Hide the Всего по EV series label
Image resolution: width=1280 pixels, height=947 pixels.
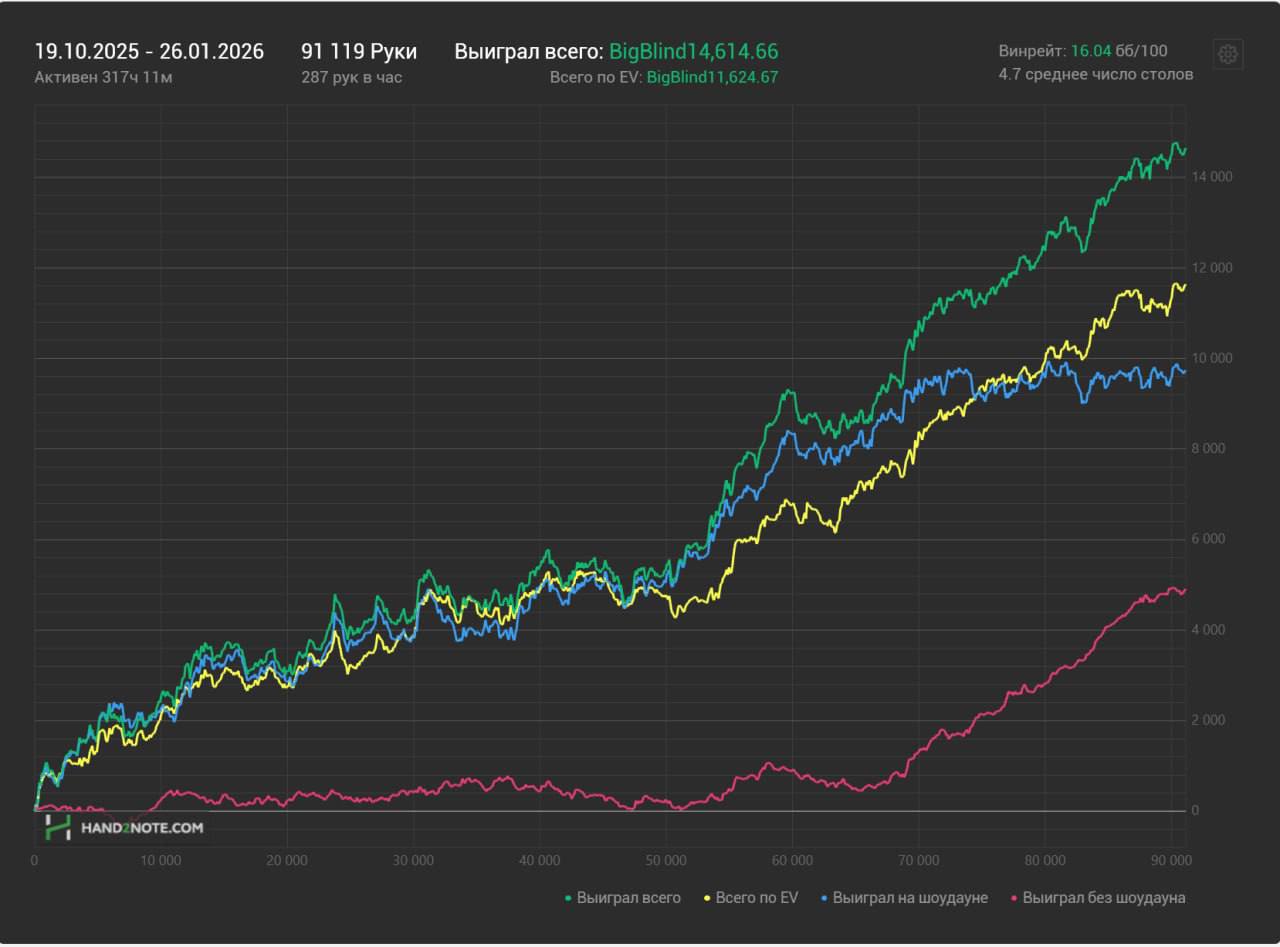tap(756, 898)
